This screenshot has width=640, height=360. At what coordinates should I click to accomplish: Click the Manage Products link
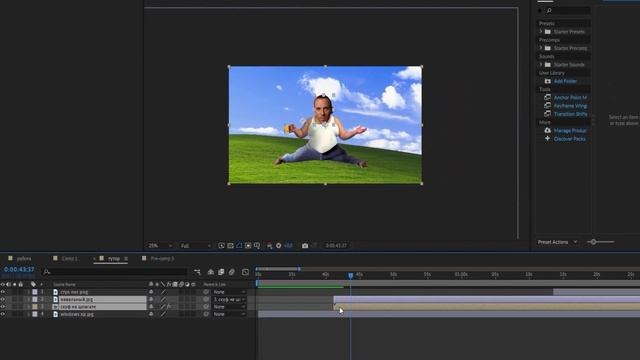570,131
